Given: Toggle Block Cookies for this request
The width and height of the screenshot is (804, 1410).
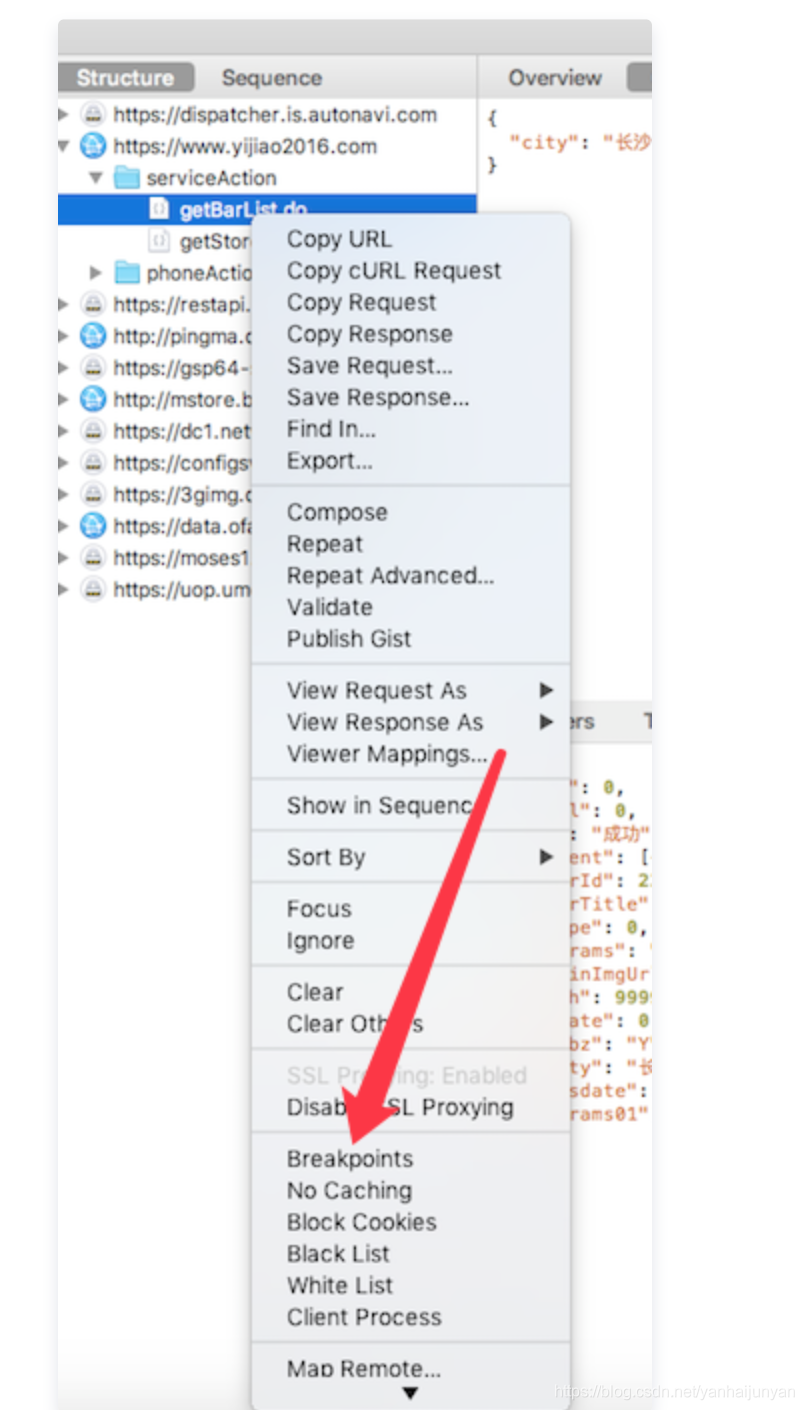Looking at the screenshot, I should pyautogui.click(x=361, y=1222).
